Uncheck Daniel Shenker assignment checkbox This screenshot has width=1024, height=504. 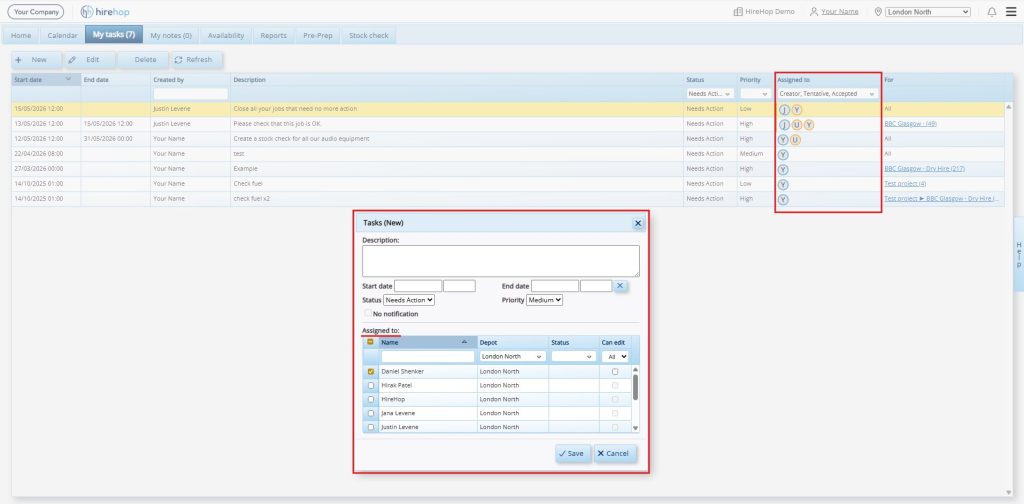click(x=371, y=371)
